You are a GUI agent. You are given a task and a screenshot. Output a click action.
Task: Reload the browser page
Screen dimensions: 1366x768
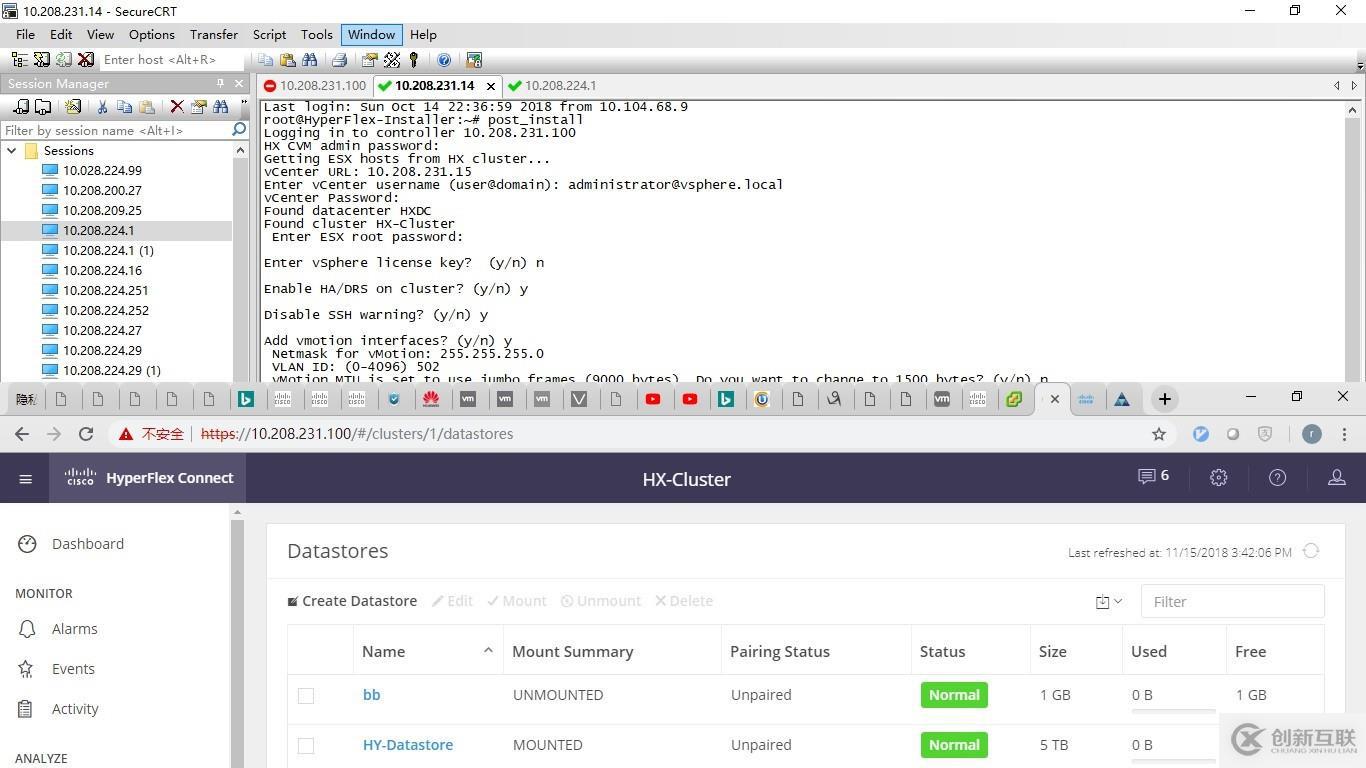86,434
